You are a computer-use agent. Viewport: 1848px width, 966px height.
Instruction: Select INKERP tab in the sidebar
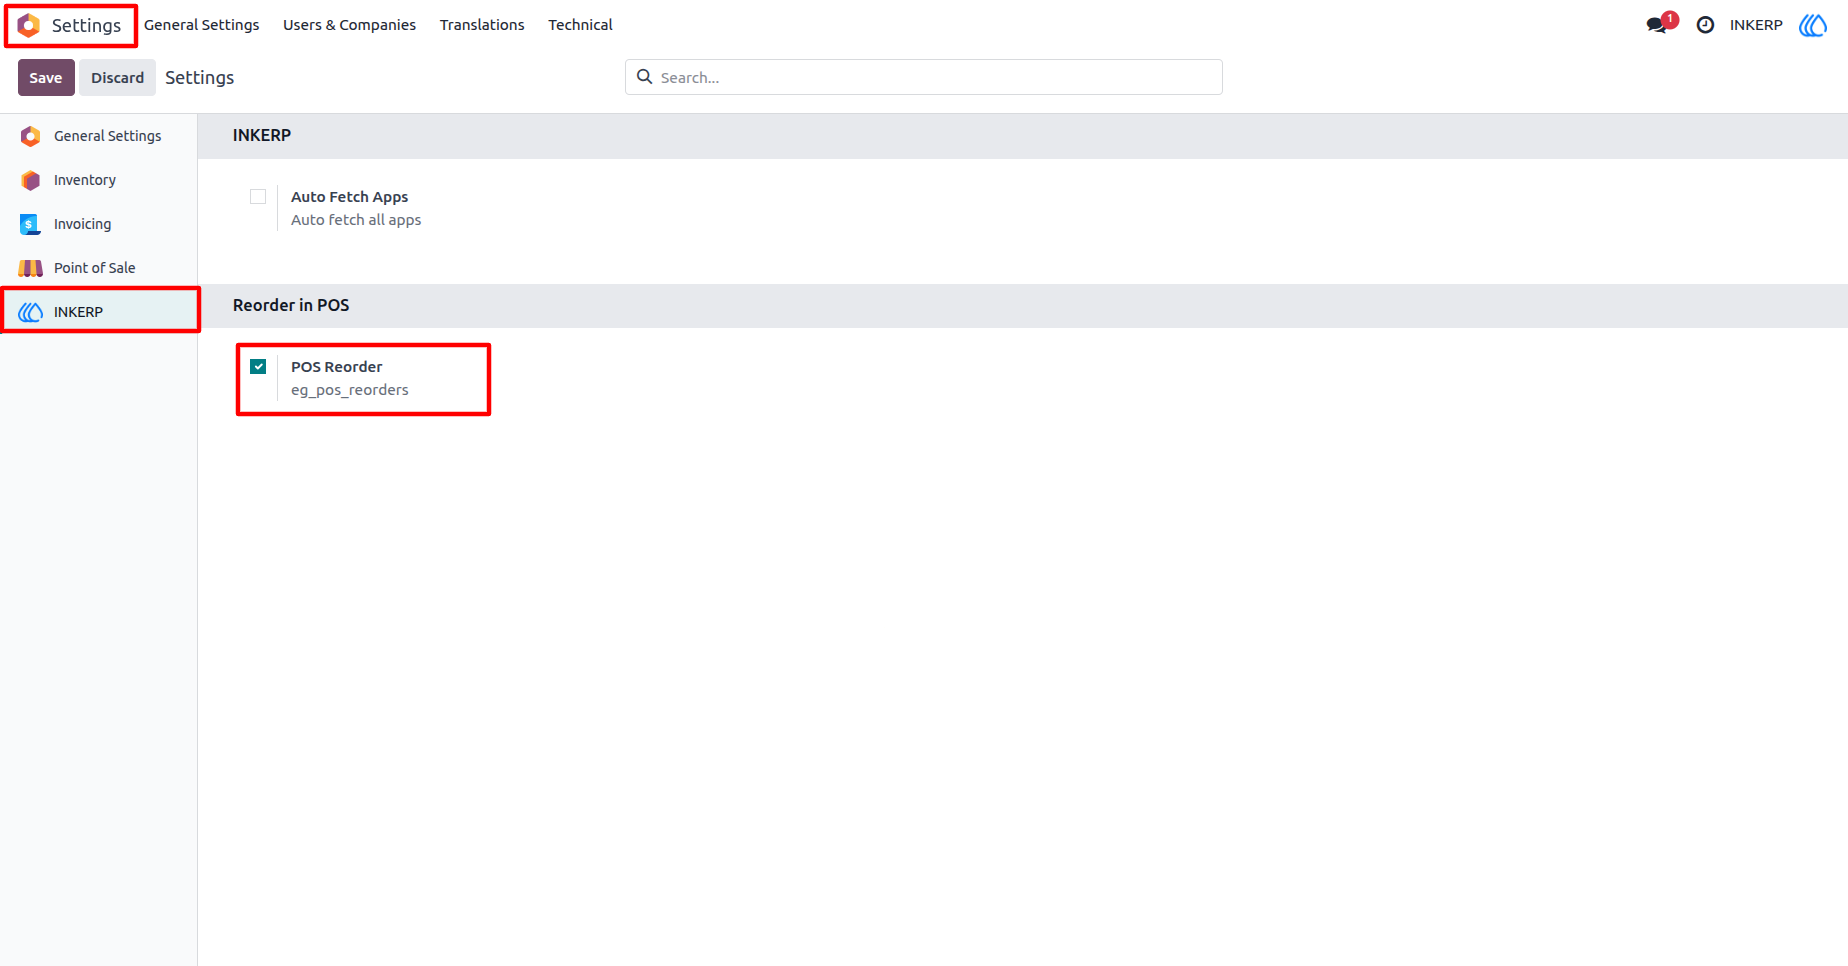coord(99,312)
